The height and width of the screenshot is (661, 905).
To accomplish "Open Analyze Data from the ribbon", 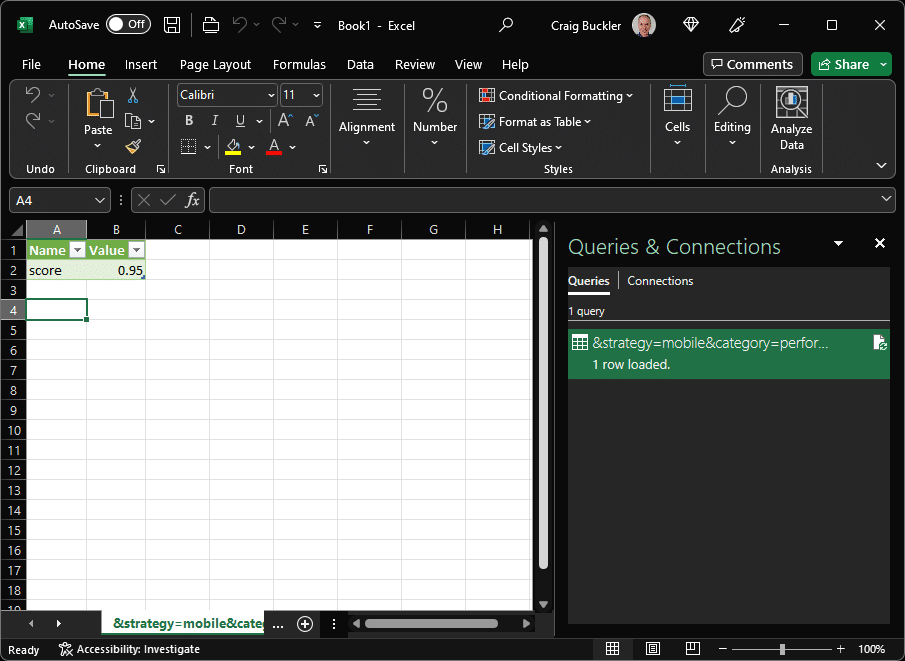I will click(791, 120).
